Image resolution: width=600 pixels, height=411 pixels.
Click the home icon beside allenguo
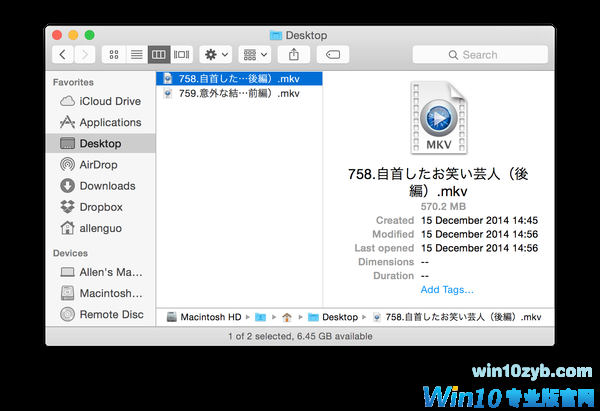click(68, 228)
